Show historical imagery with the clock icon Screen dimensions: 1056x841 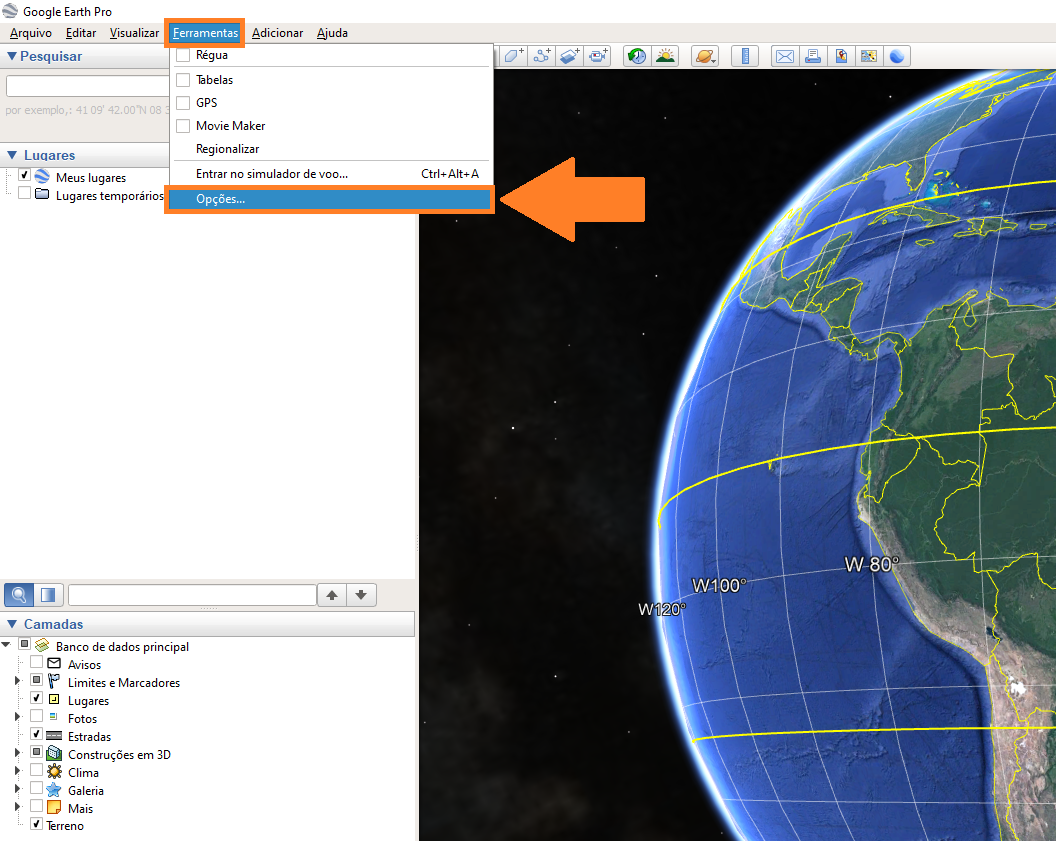tap(637, 56)
